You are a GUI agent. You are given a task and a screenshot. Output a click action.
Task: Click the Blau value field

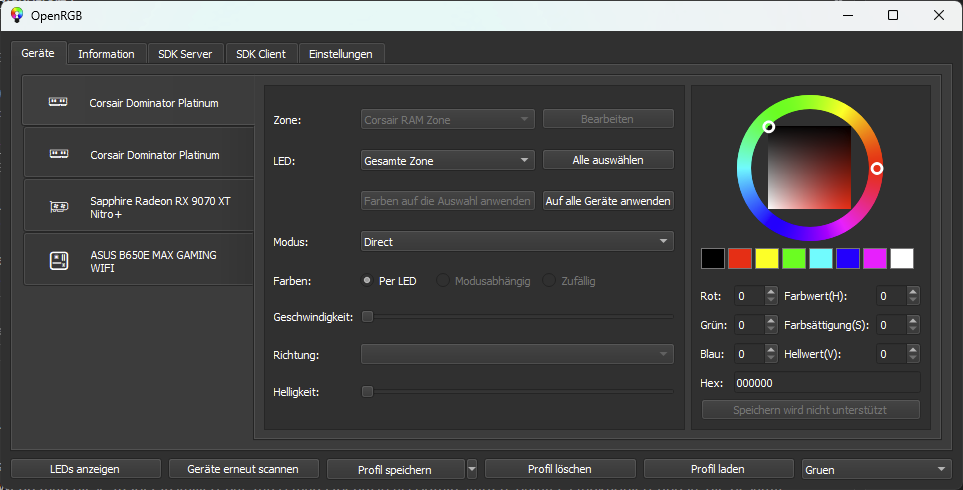(x=749, y=354)
